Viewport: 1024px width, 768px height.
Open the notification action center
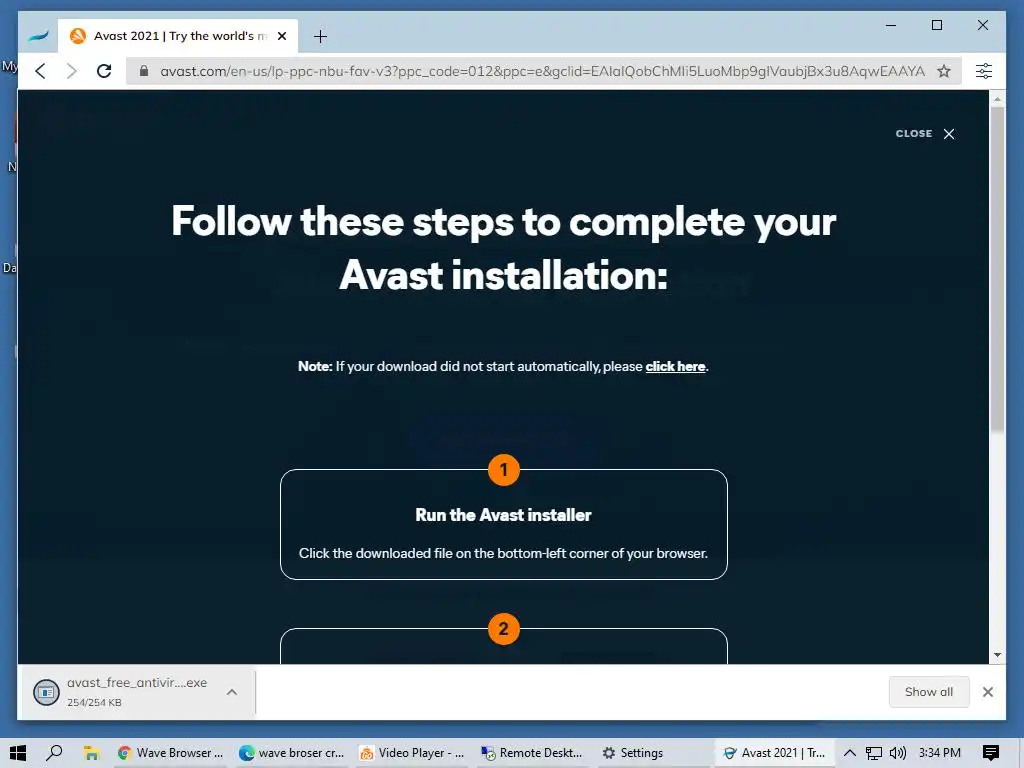point(991,753)
